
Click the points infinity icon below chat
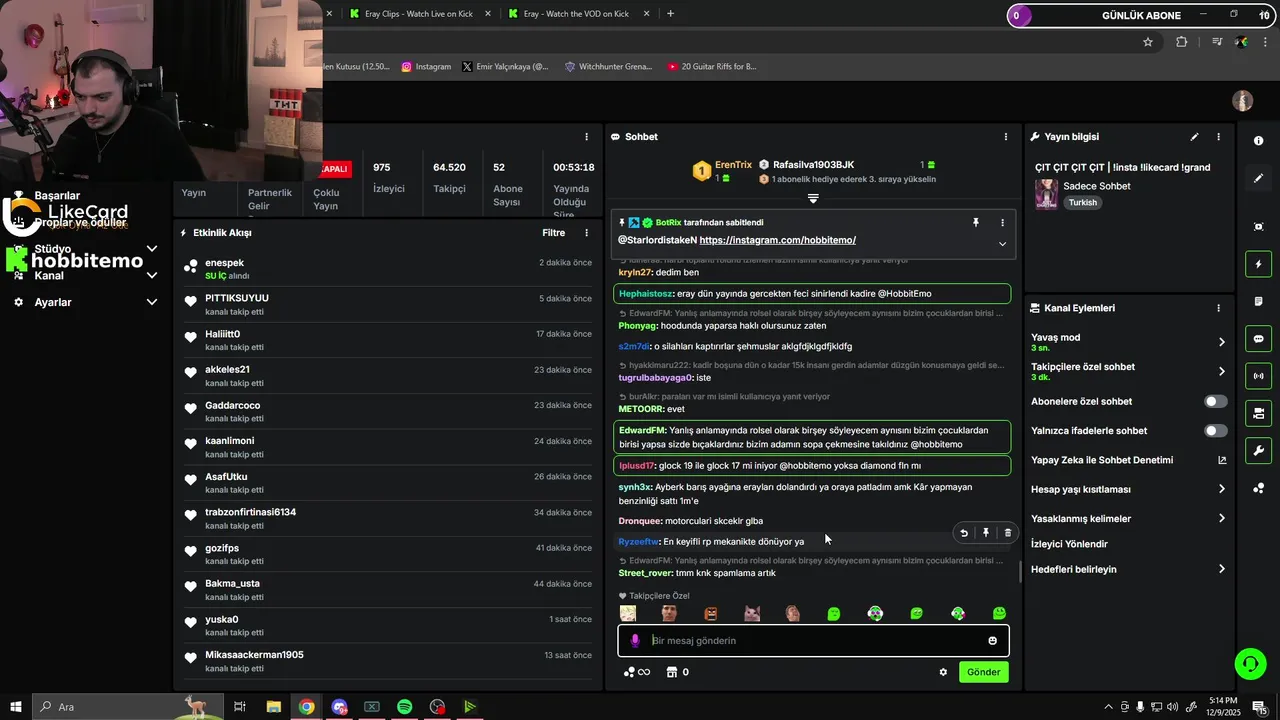tap(636, 672)
